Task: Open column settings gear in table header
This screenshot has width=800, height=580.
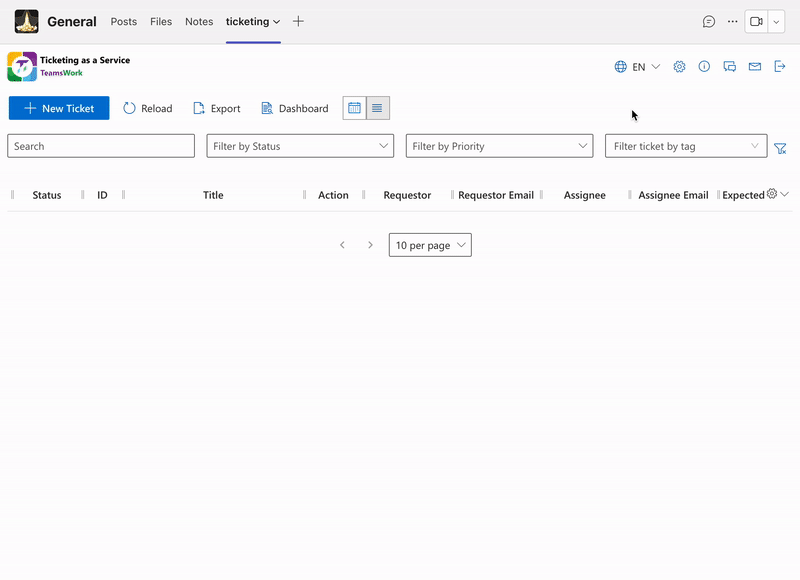Action: (x=772, y=193)
